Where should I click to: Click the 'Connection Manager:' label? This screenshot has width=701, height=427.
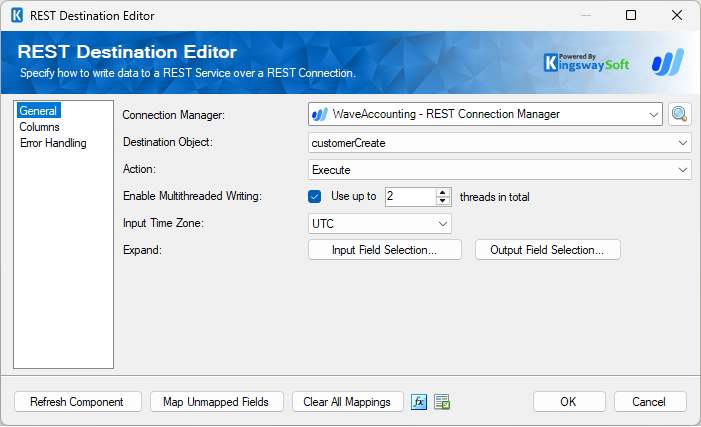173,115
